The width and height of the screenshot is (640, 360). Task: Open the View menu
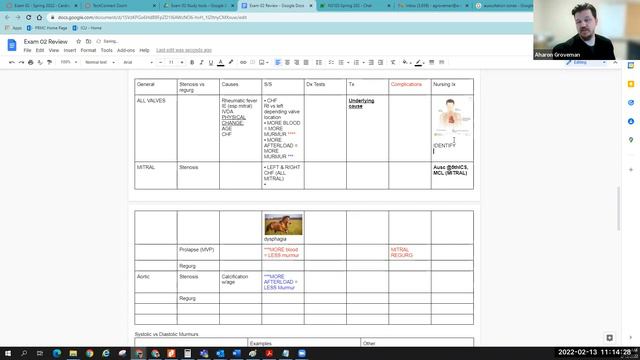(54, 50)
